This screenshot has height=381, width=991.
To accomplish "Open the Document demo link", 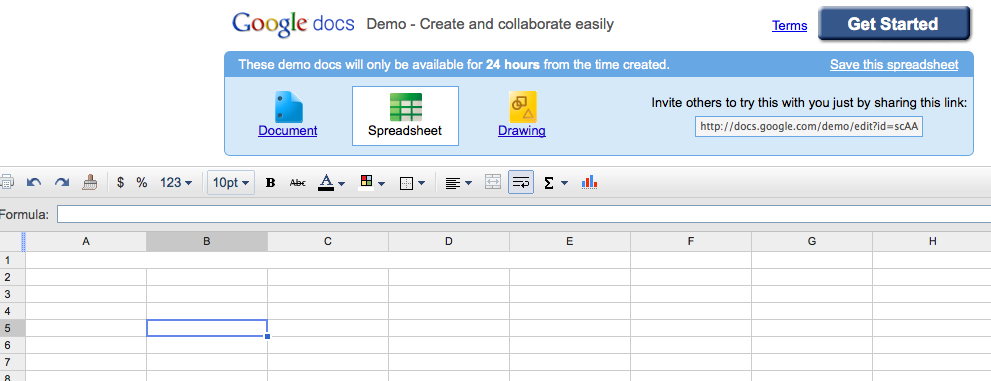I will [x=288, y=131].
